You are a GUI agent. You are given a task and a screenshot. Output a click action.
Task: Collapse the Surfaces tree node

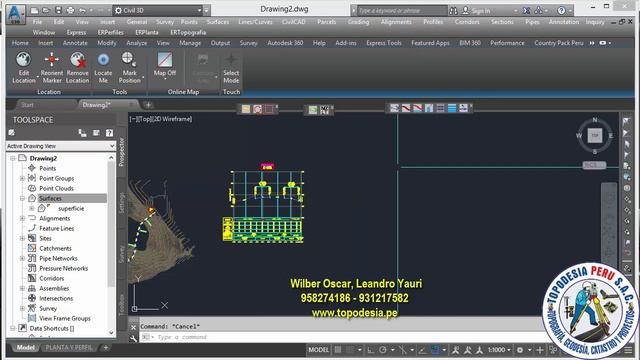pos(22,198)
